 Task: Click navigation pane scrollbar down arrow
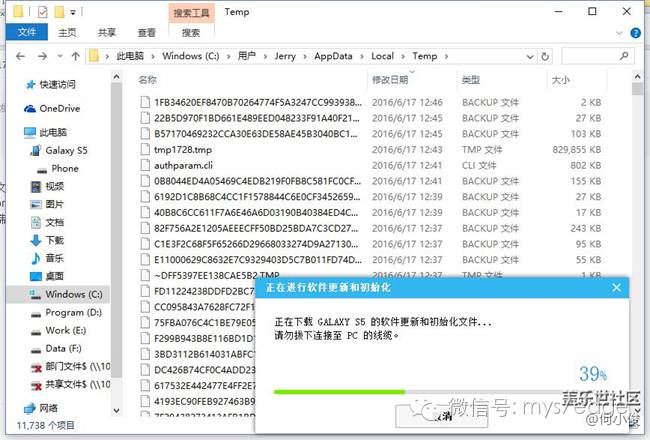click(116, 411)
